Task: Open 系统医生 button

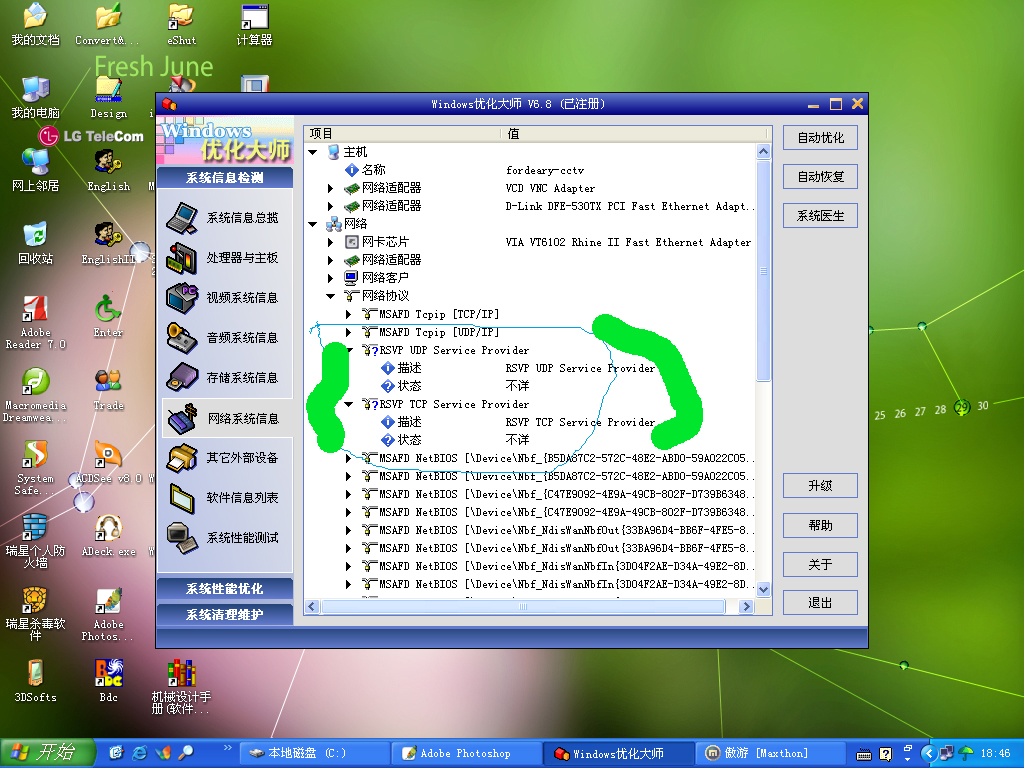Action: 820,216
